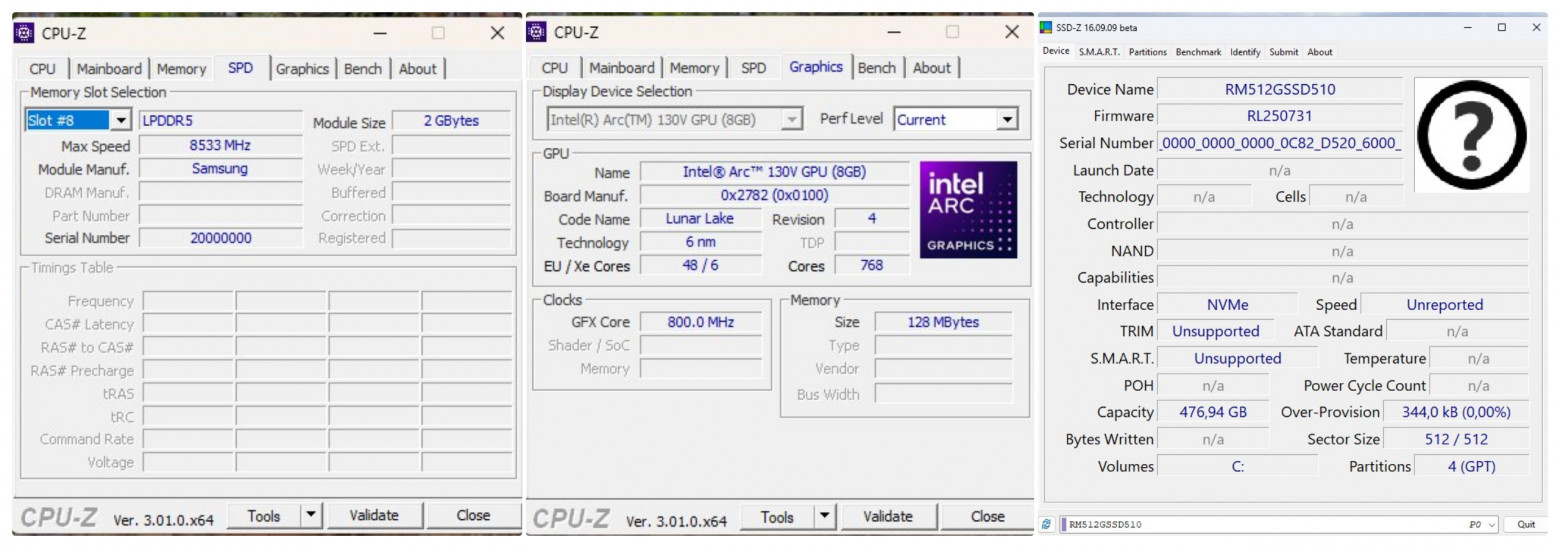Open Bench tab in the left CPU-Z window
The image size is (1560, 548).
pyautogui.click(x=363, y=69)
